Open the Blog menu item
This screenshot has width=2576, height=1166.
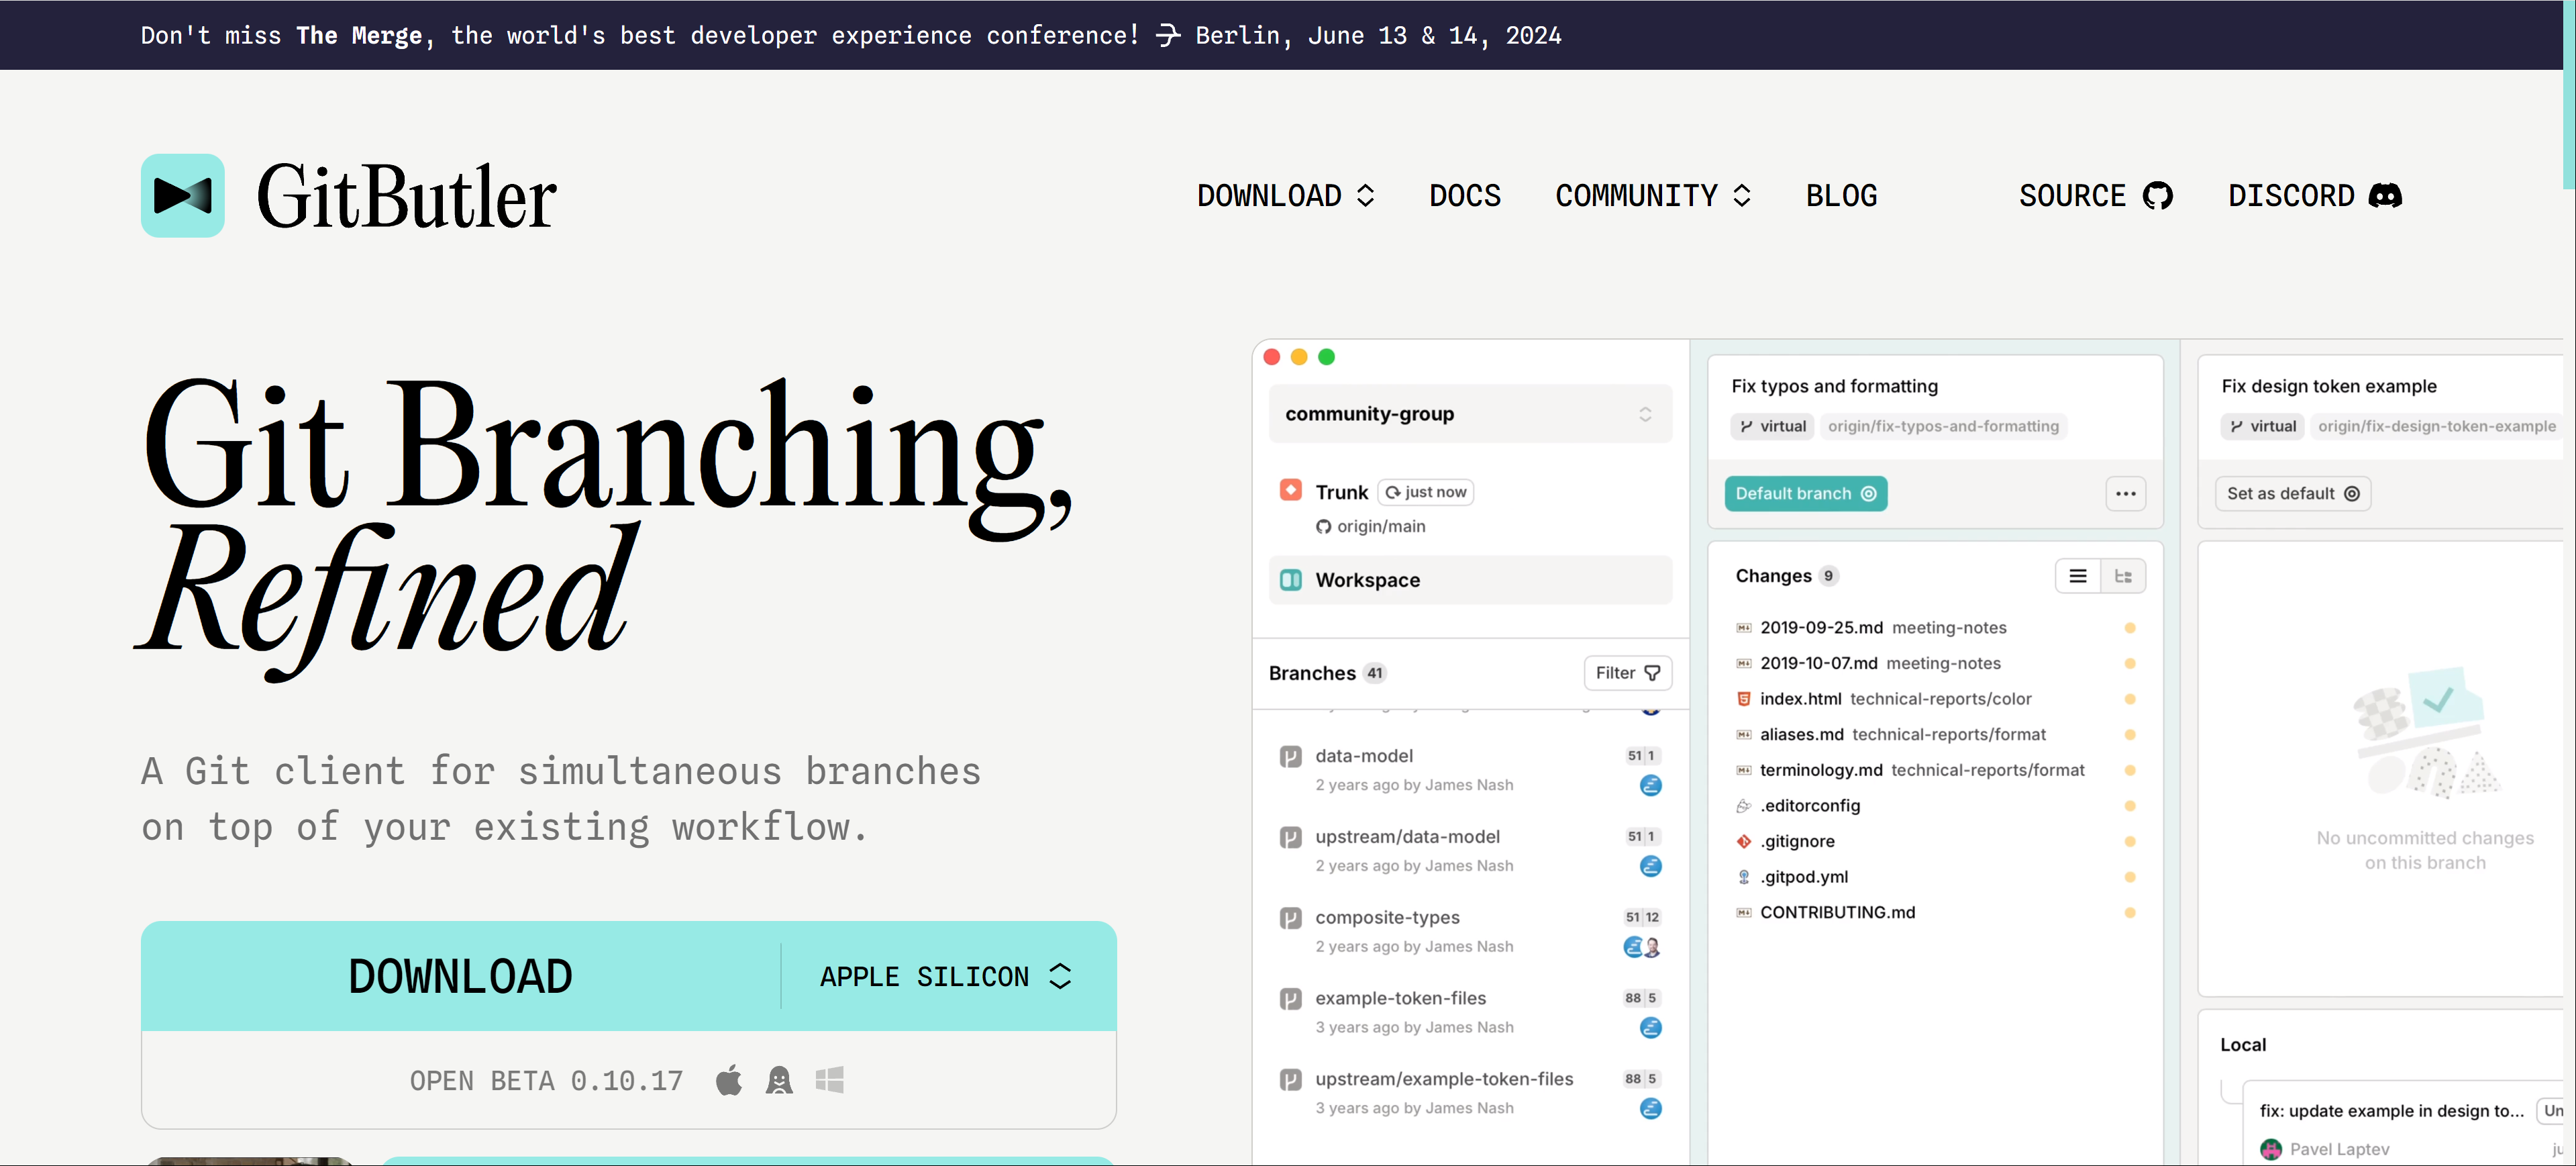pos(1841,195)
